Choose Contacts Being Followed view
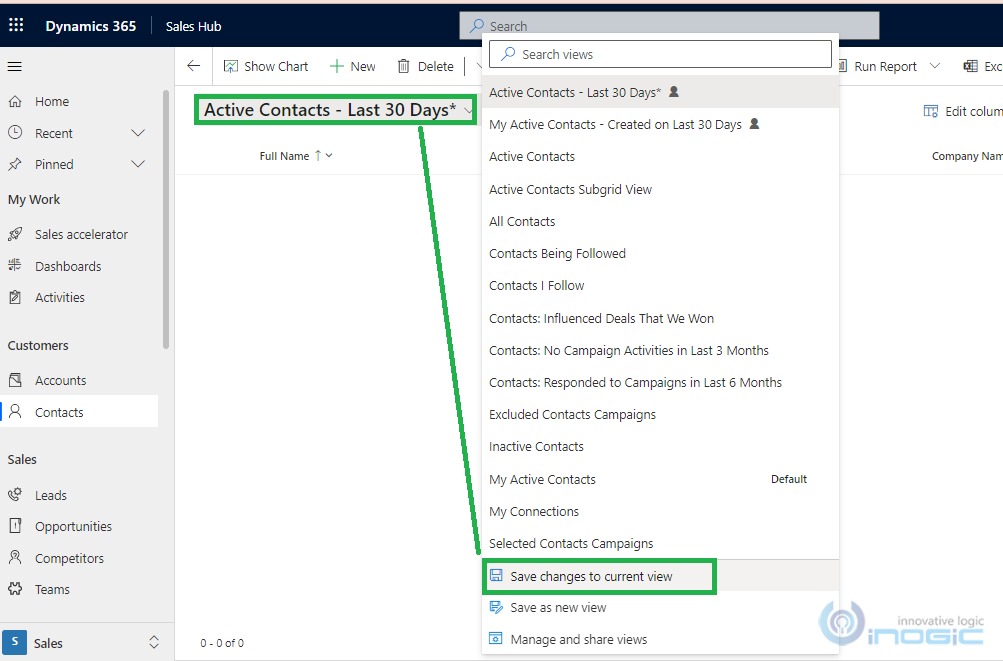Viewport: 1003px width, 661px height. tap(660, 253)
